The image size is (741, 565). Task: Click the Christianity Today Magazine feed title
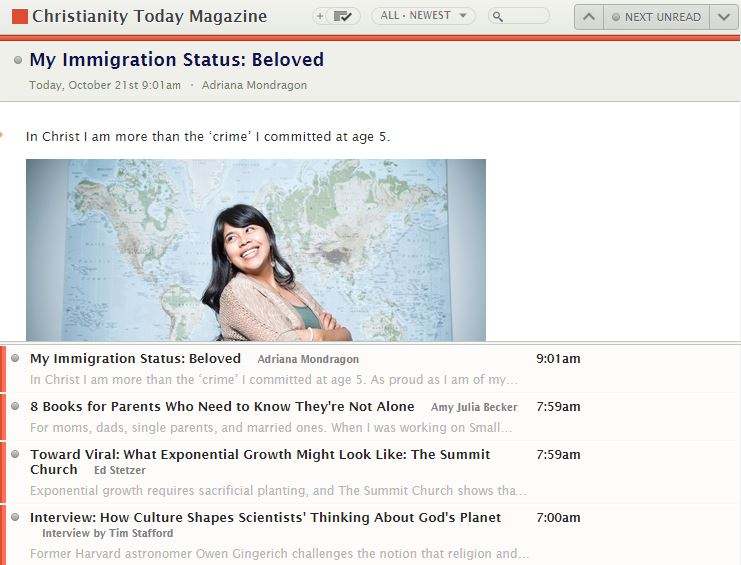(149, 17)
